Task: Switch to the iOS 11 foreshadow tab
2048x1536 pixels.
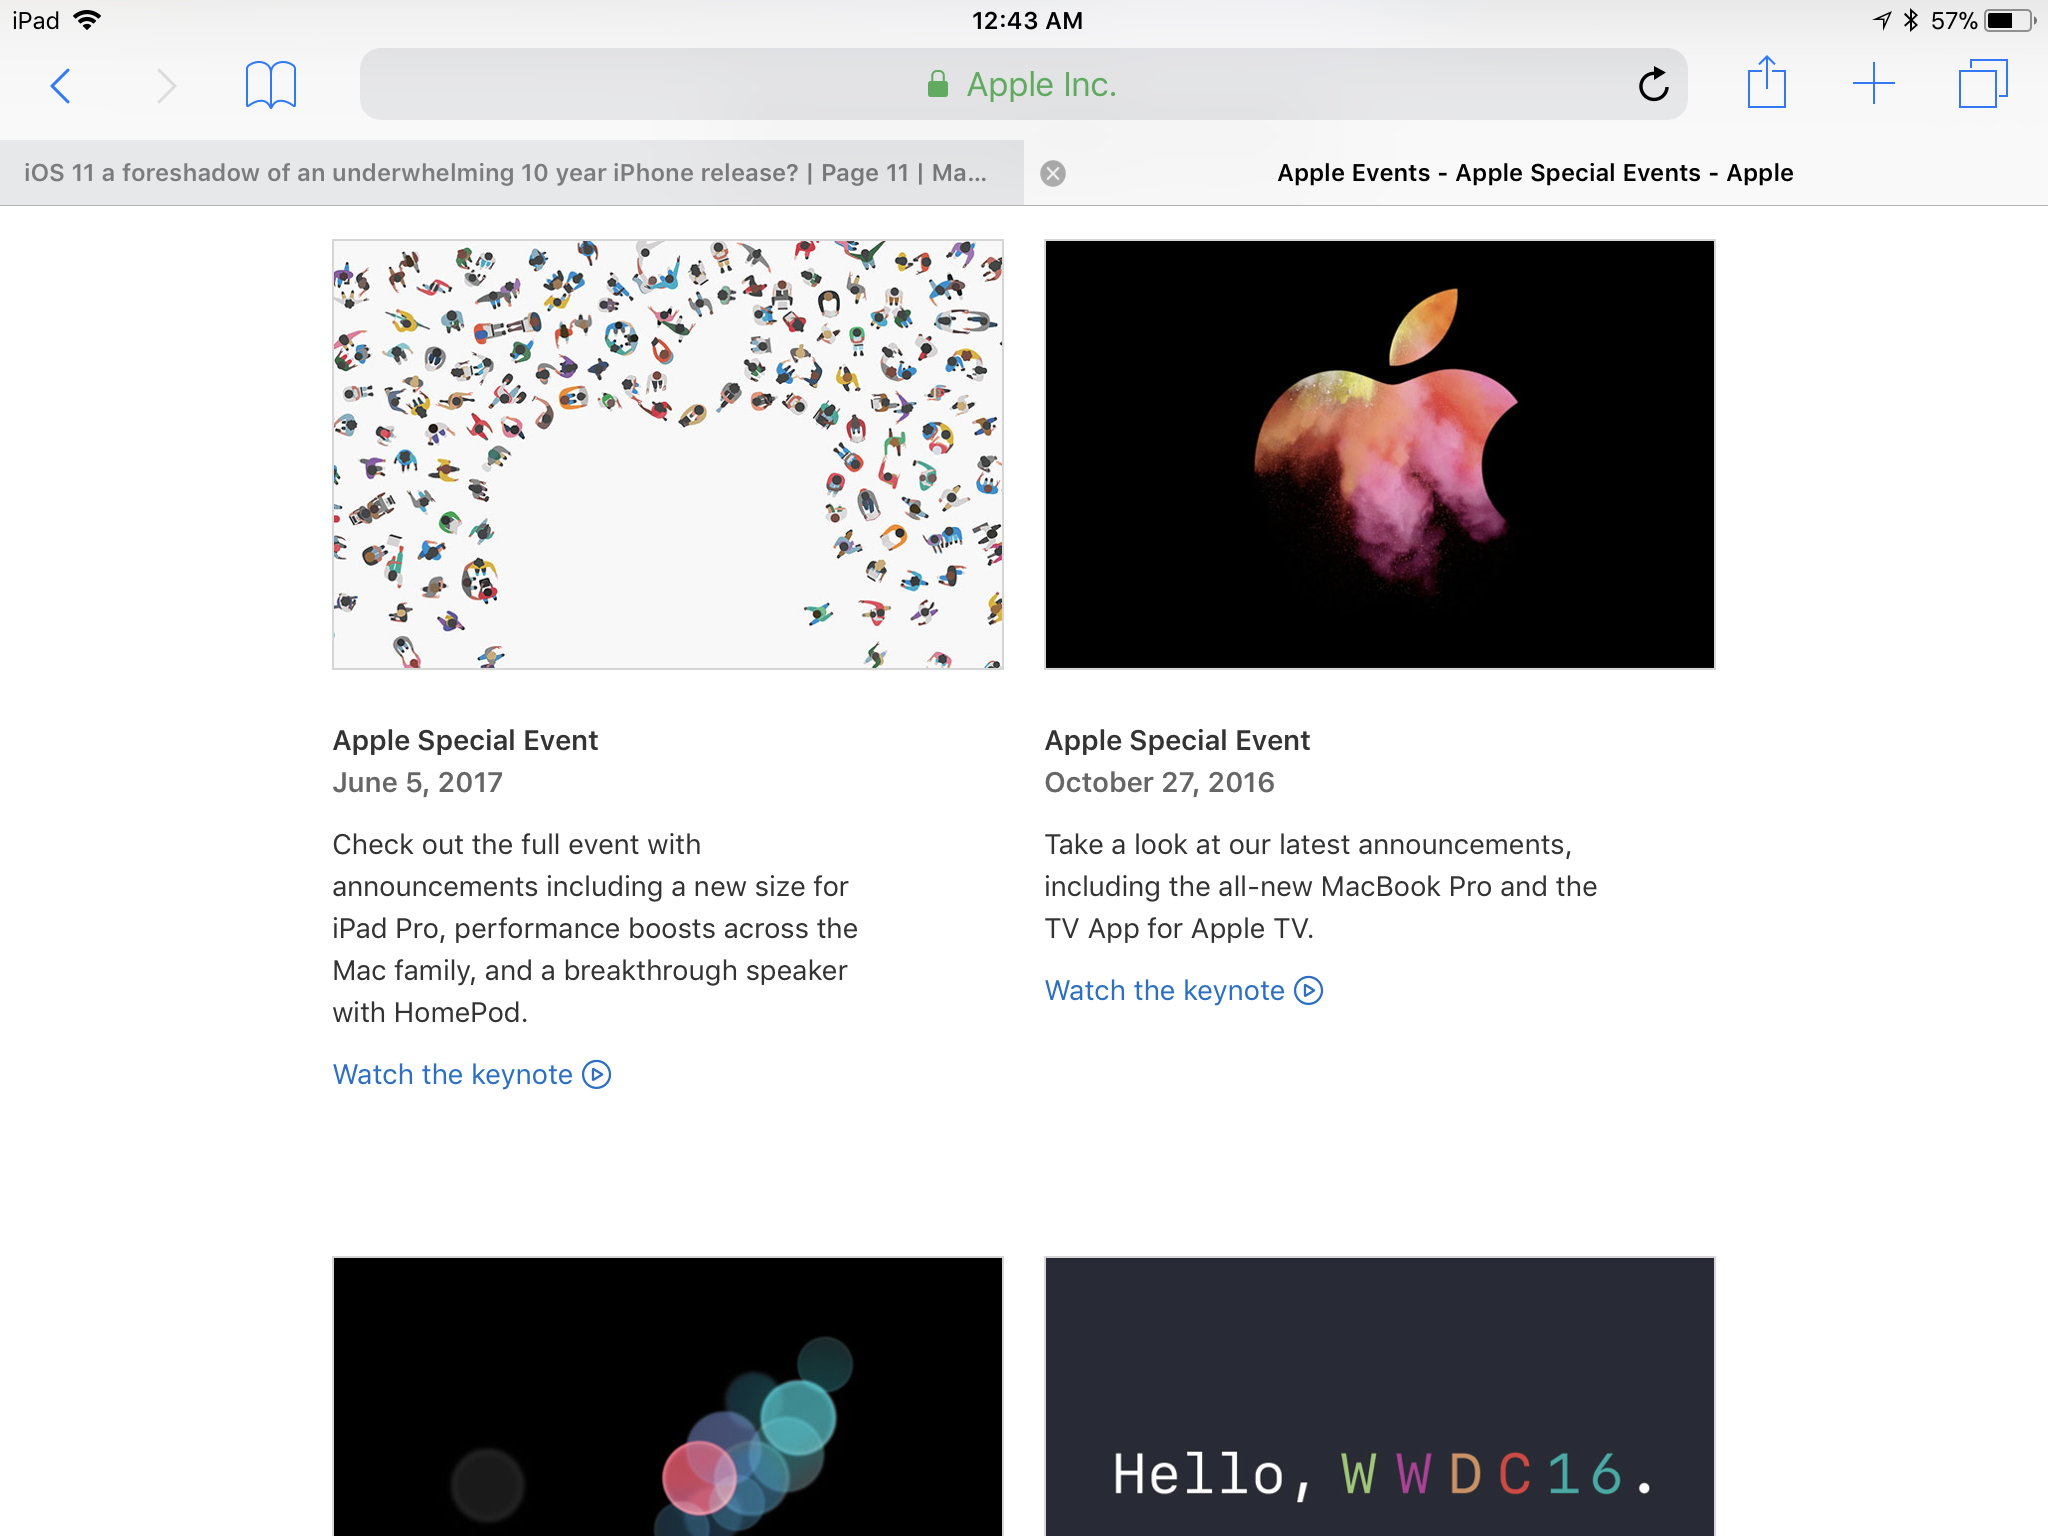Action: [506, 173]
